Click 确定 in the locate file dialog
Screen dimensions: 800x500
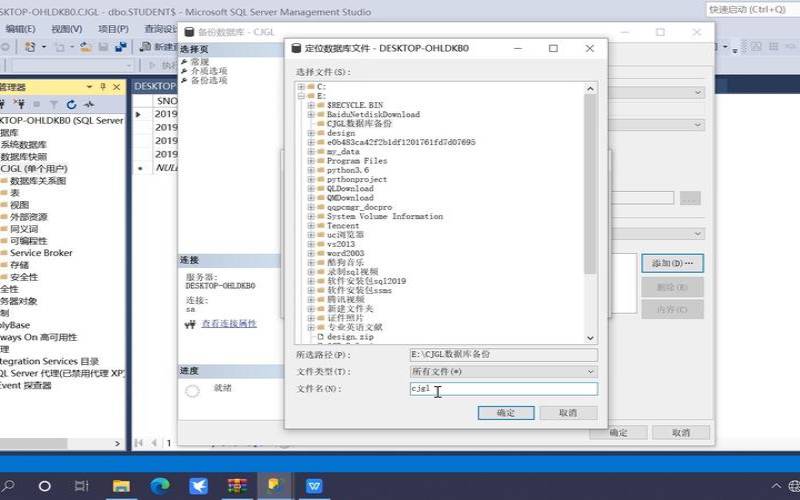pyautogui.click(x=506, y=412)
